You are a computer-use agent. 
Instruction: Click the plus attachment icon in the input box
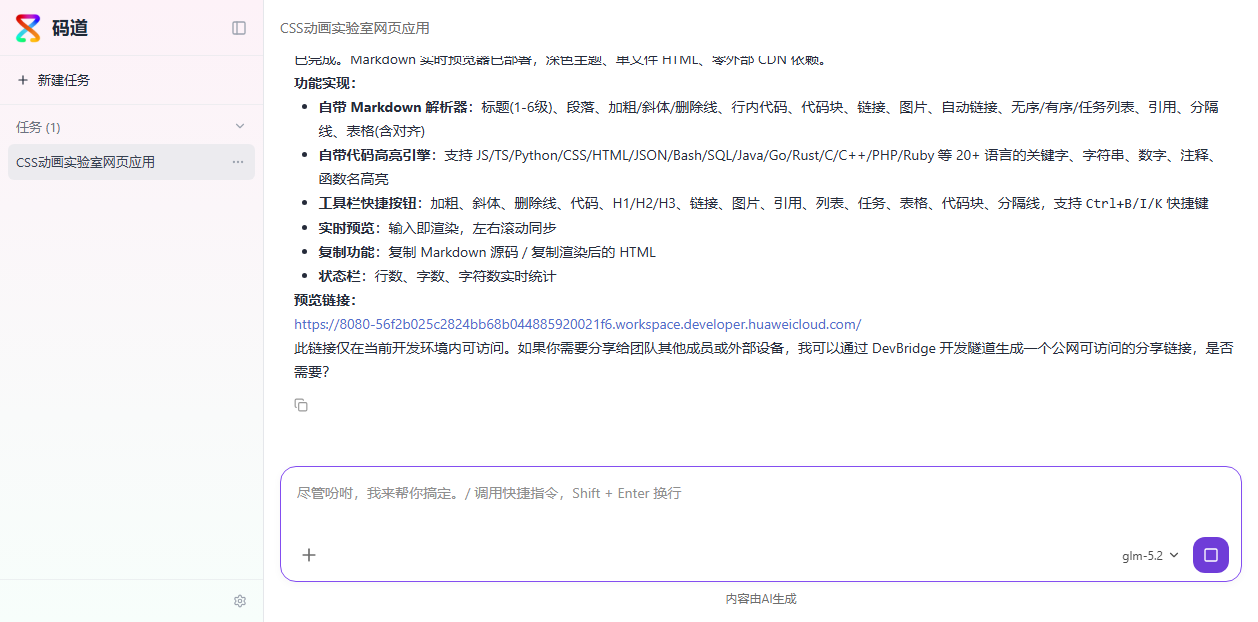[x=309, y=555]
